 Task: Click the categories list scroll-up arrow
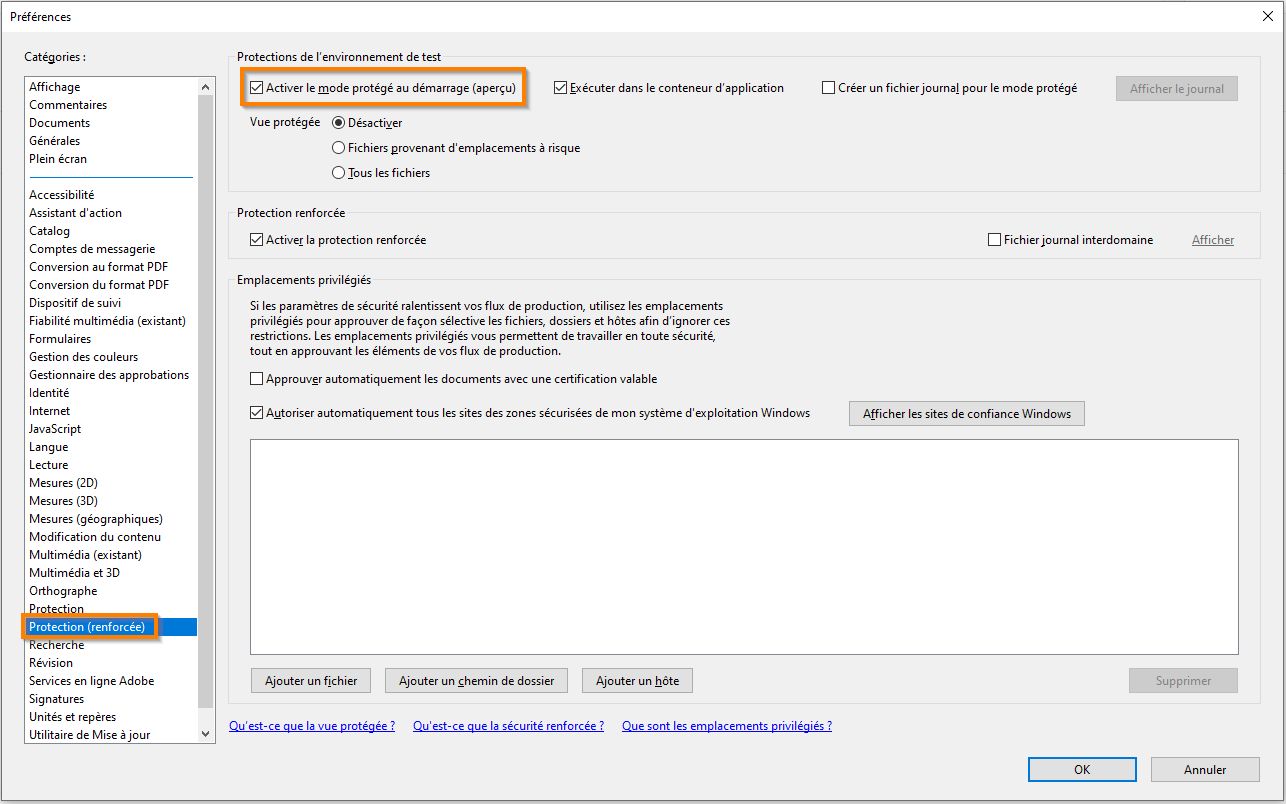click(206, 87)
